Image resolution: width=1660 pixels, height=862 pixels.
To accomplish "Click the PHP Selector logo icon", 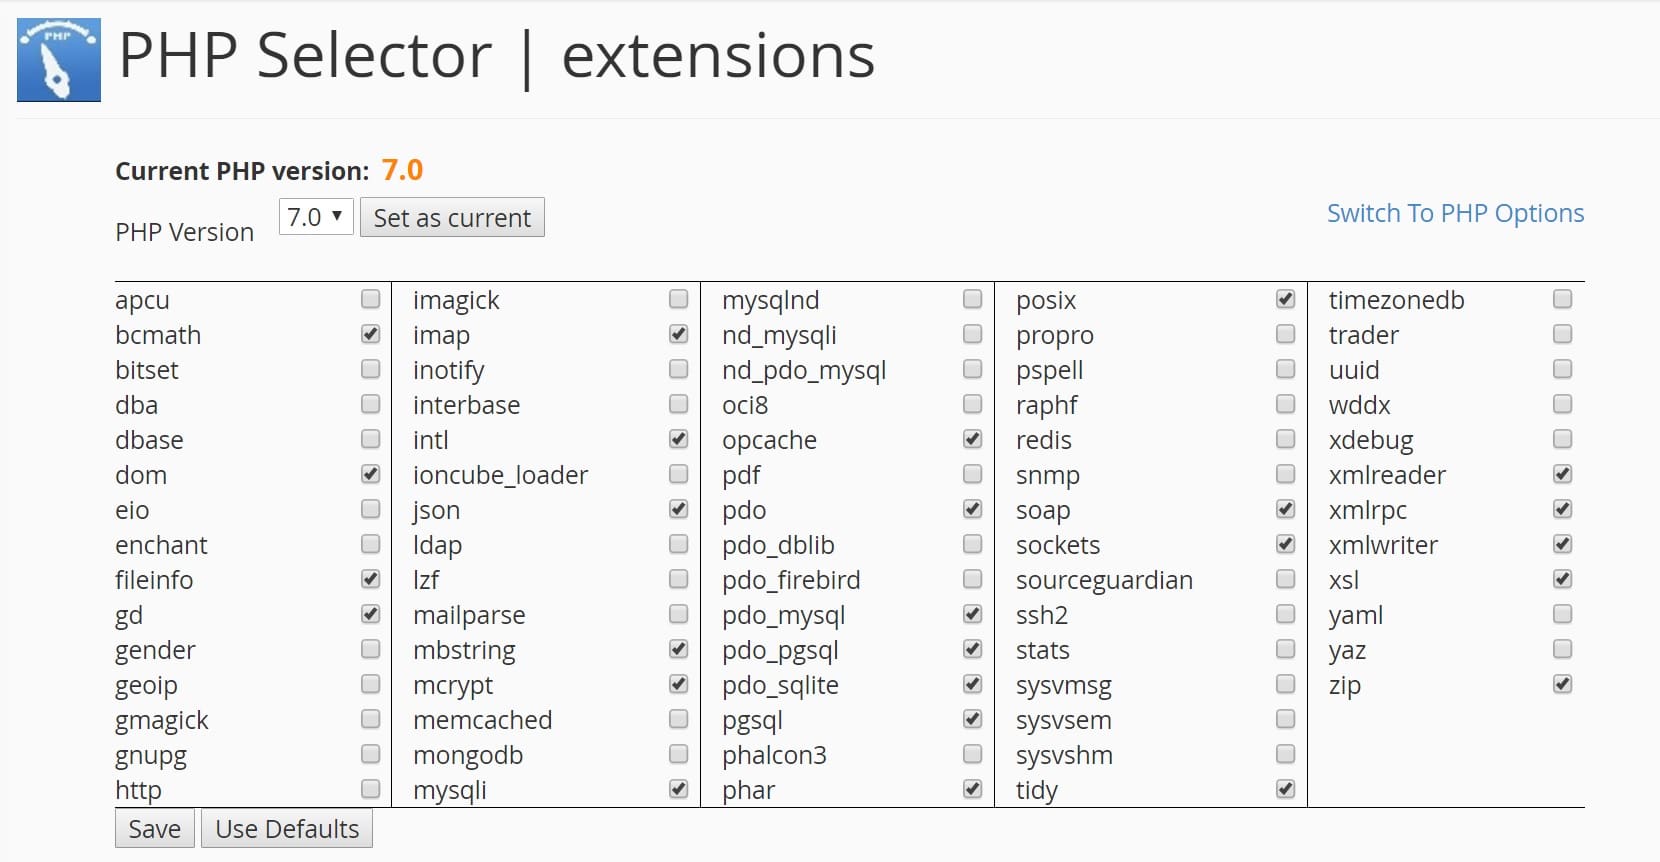I will pyautogui.click(x=58, y=57).
